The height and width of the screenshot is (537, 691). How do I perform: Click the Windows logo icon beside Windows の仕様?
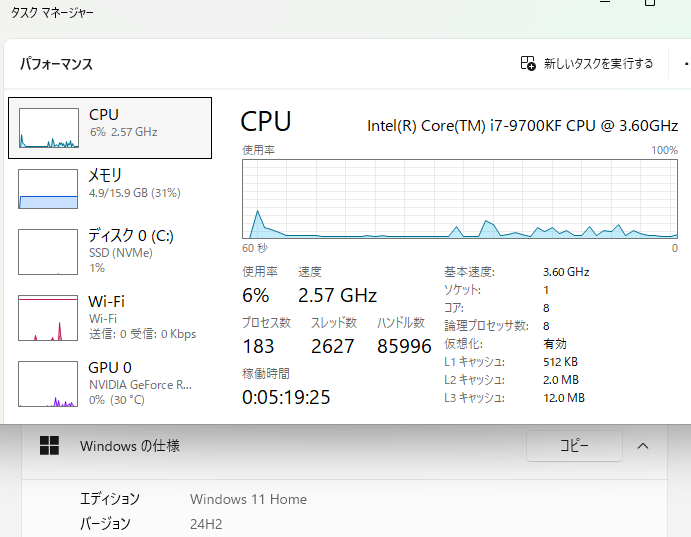pos(49,445)
